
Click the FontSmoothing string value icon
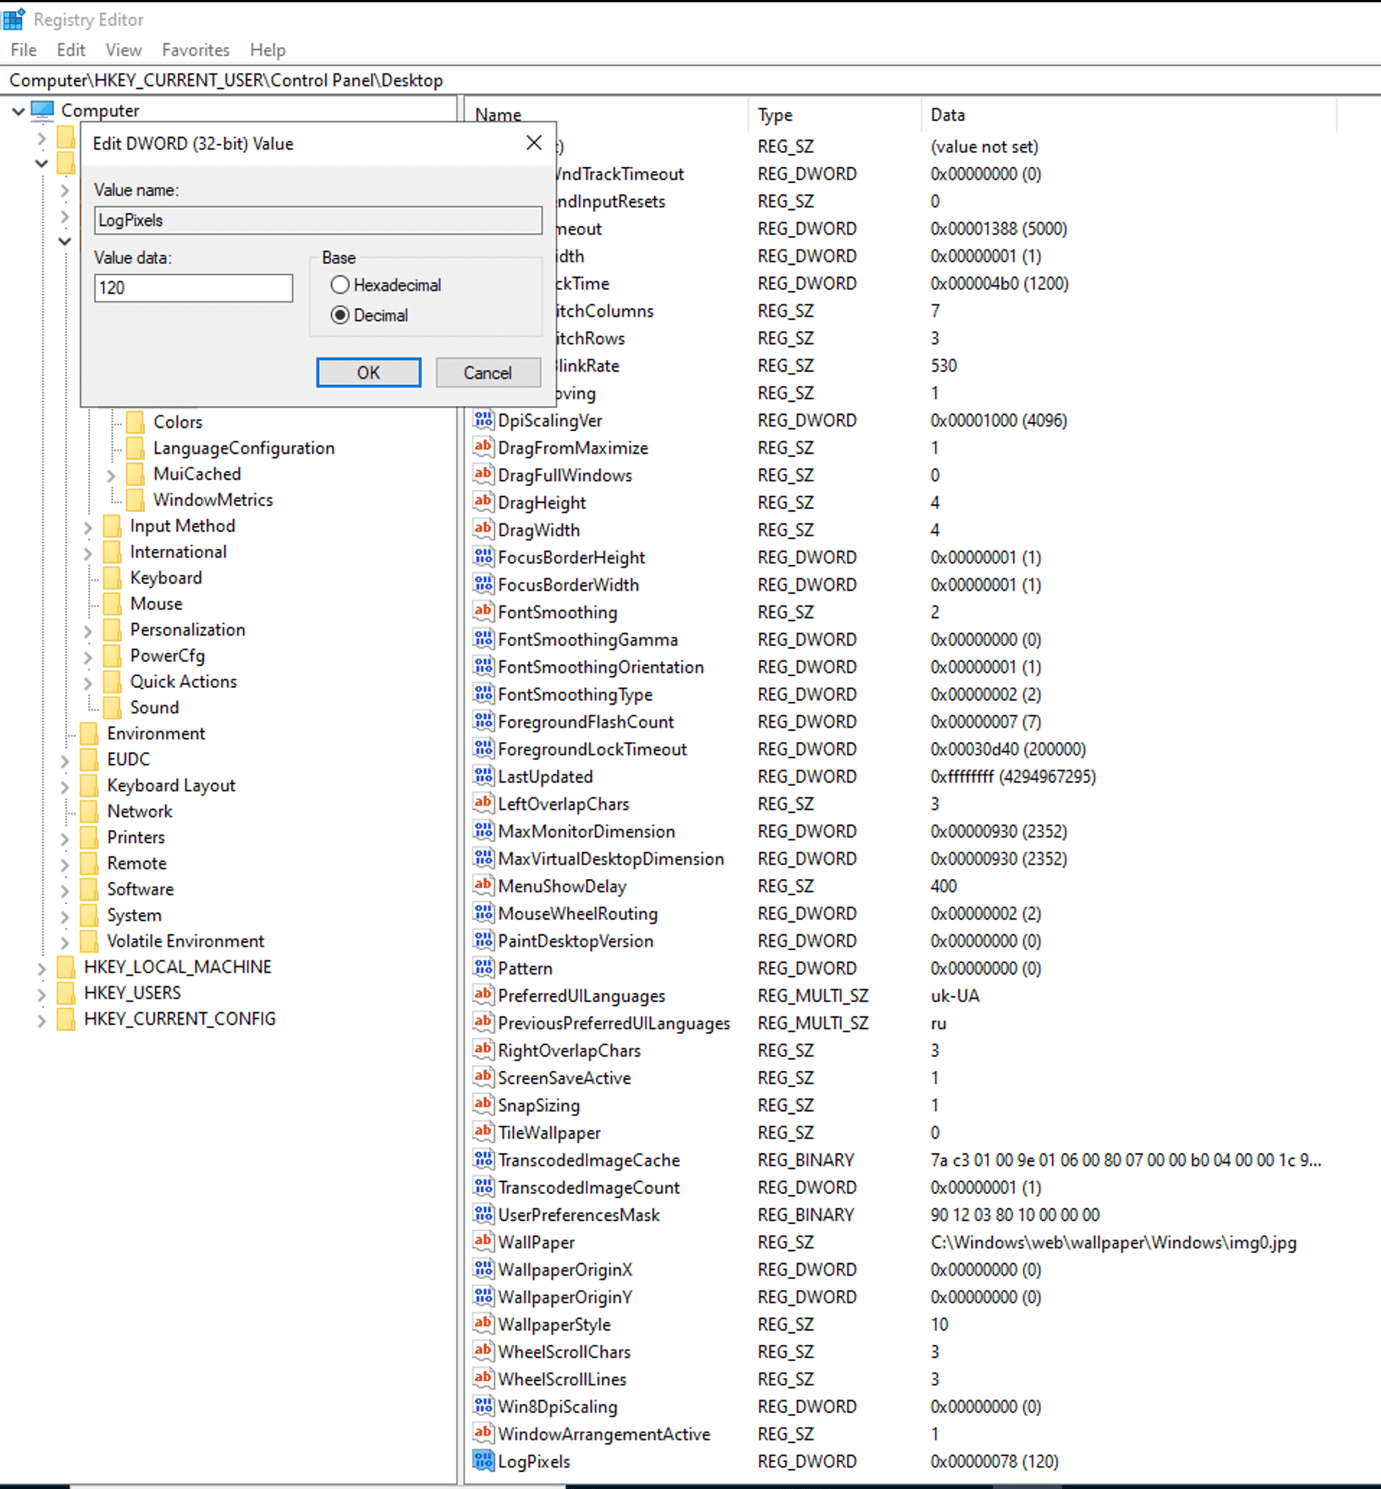coord(484,612)
